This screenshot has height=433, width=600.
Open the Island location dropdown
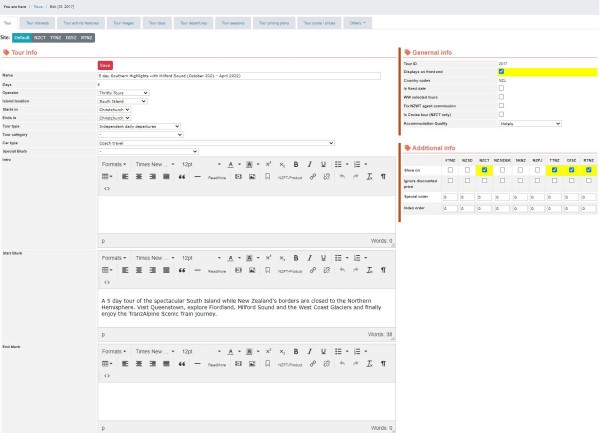[122, 101]
